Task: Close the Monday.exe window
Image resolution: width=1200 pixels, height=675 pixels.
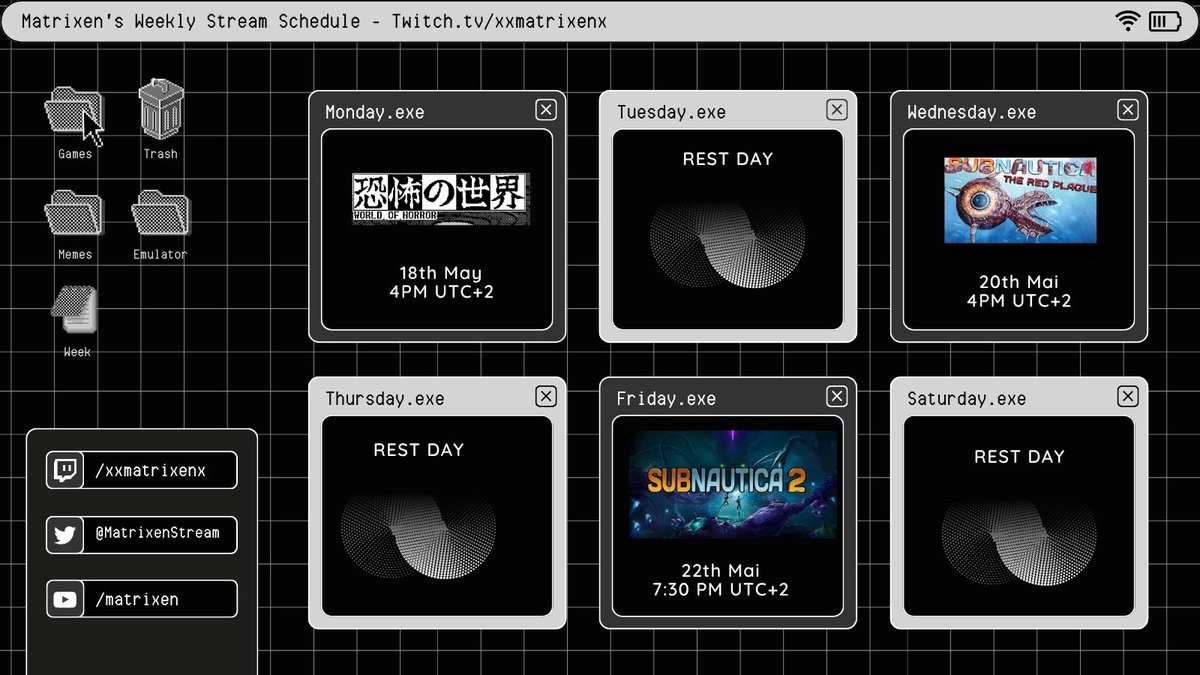Action: click(x=545, y=110)
